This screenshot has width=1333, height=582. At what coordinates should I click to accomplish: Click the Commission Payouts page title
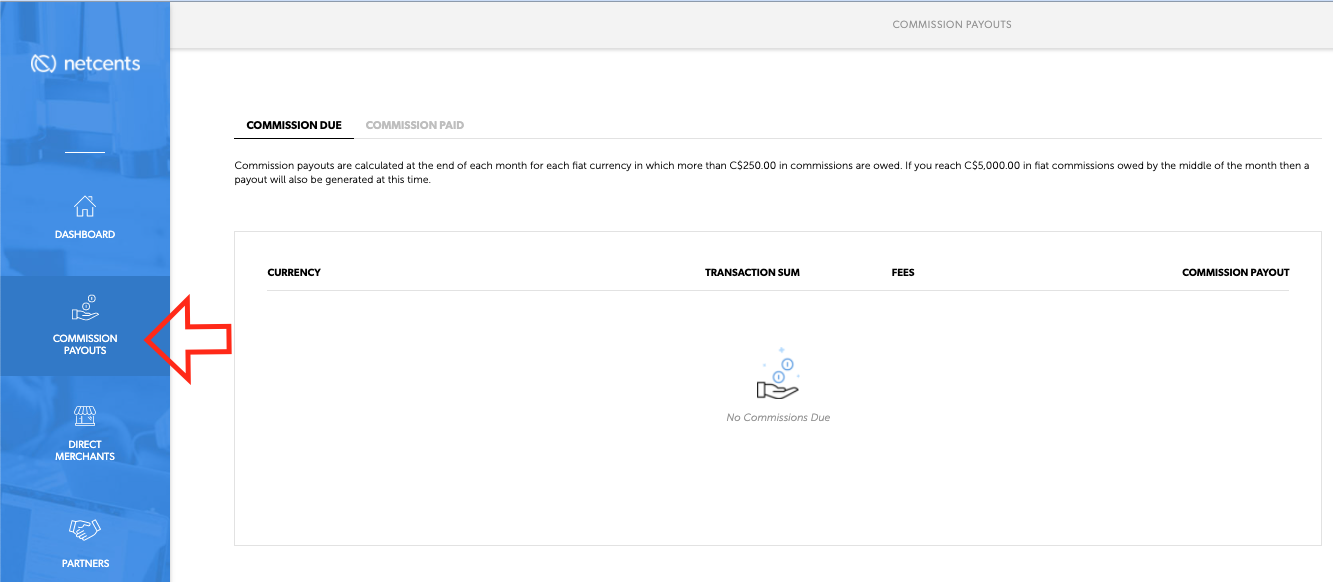pyautogui.click(x=952, y=24)
